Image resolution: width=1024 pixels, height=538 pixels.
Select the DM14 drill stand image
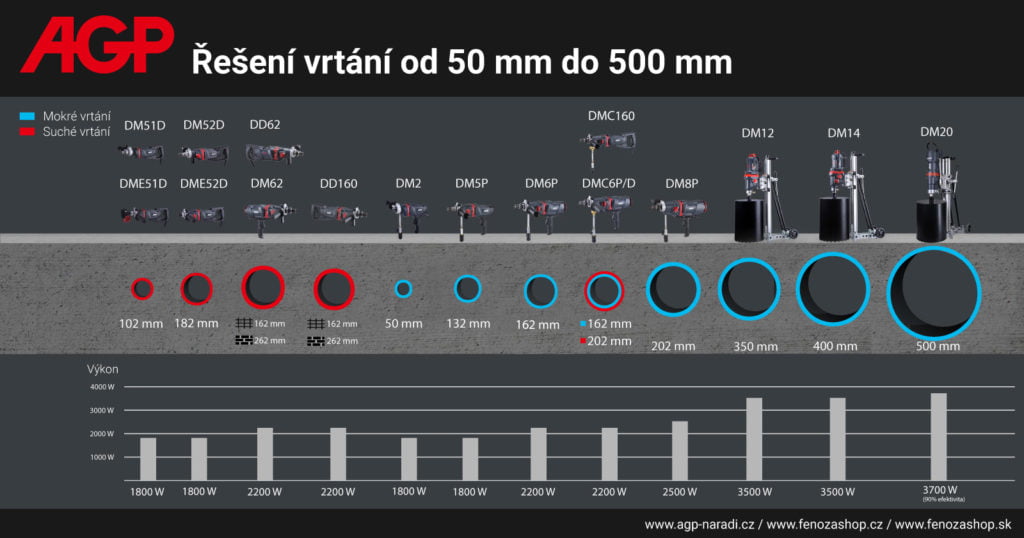point(852,196)
